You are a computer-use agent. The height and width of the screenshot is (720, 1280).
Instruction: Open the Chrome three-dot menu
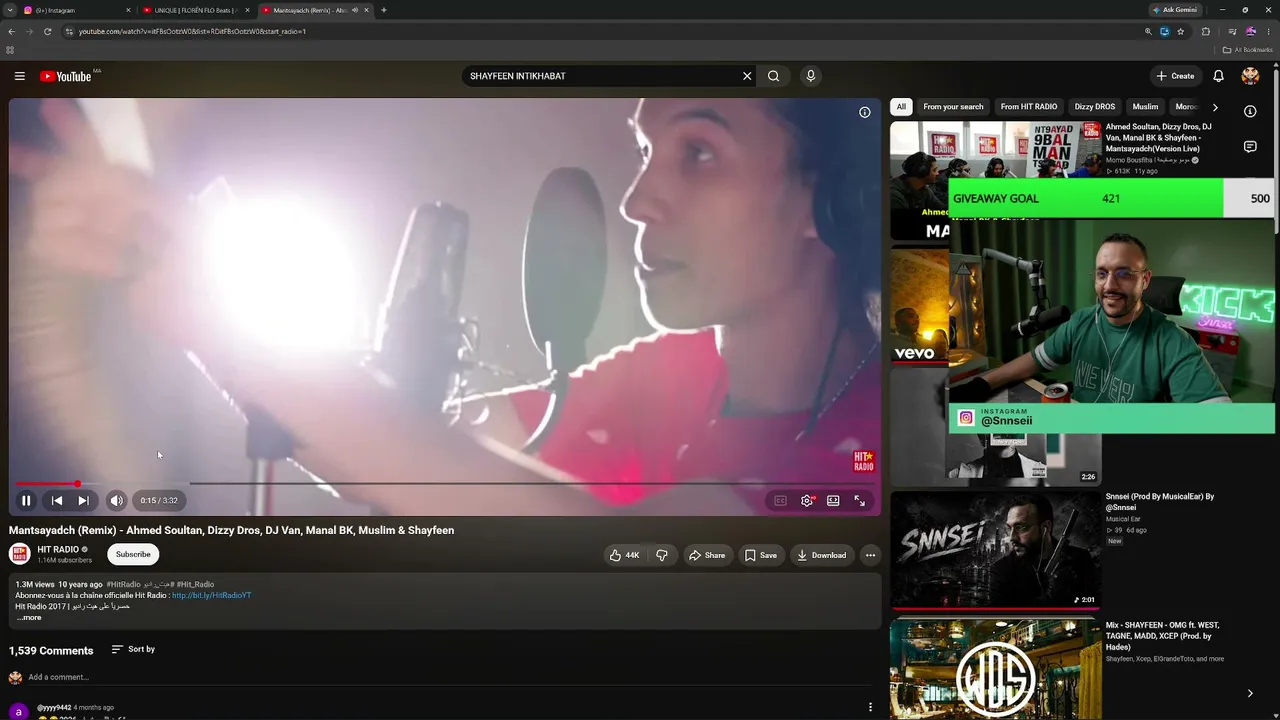click(x=1268, y=31)
